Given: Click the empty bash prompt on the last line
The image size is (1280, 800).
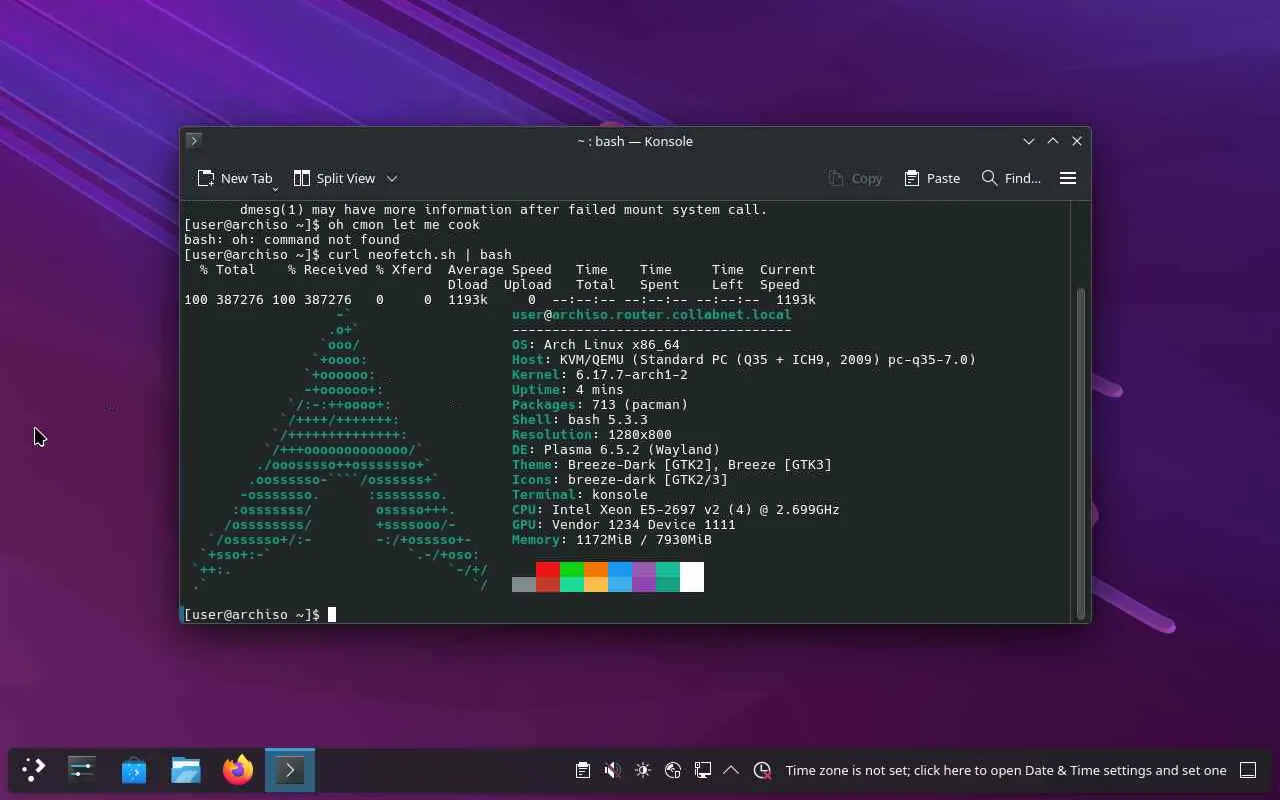Looking at the screenshot, I should 260,615.
